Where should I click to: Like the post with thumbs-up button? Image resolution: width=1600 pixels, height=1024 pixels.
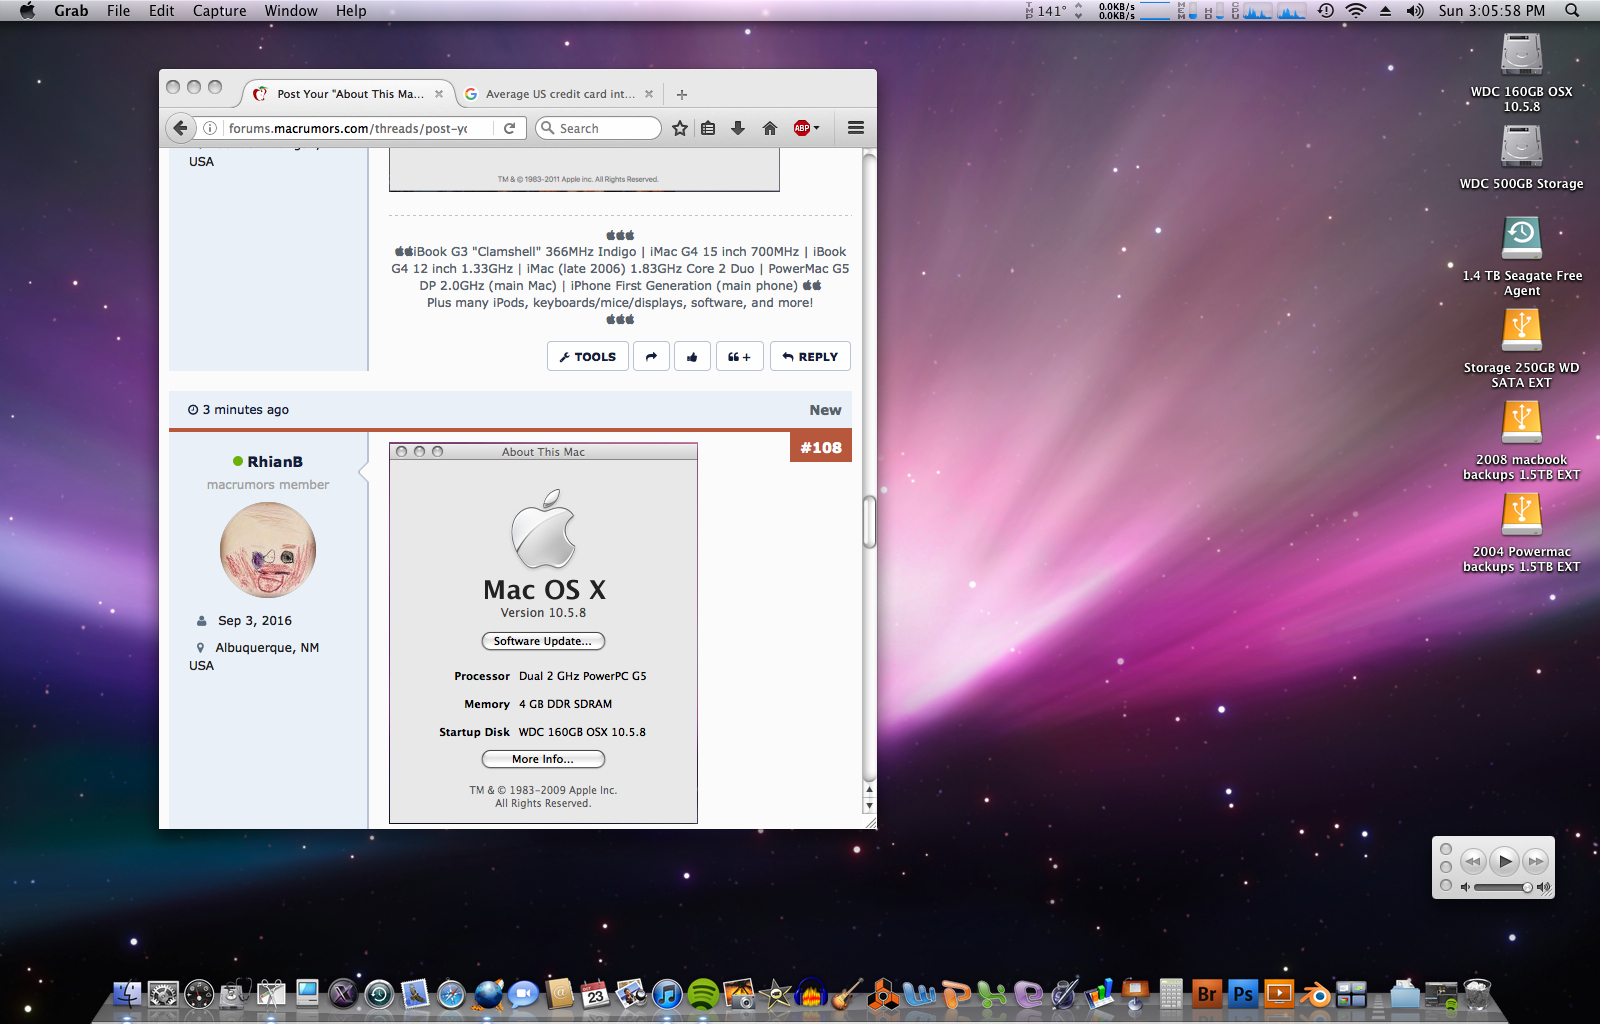pyautogui.click(x=692, y=357)
